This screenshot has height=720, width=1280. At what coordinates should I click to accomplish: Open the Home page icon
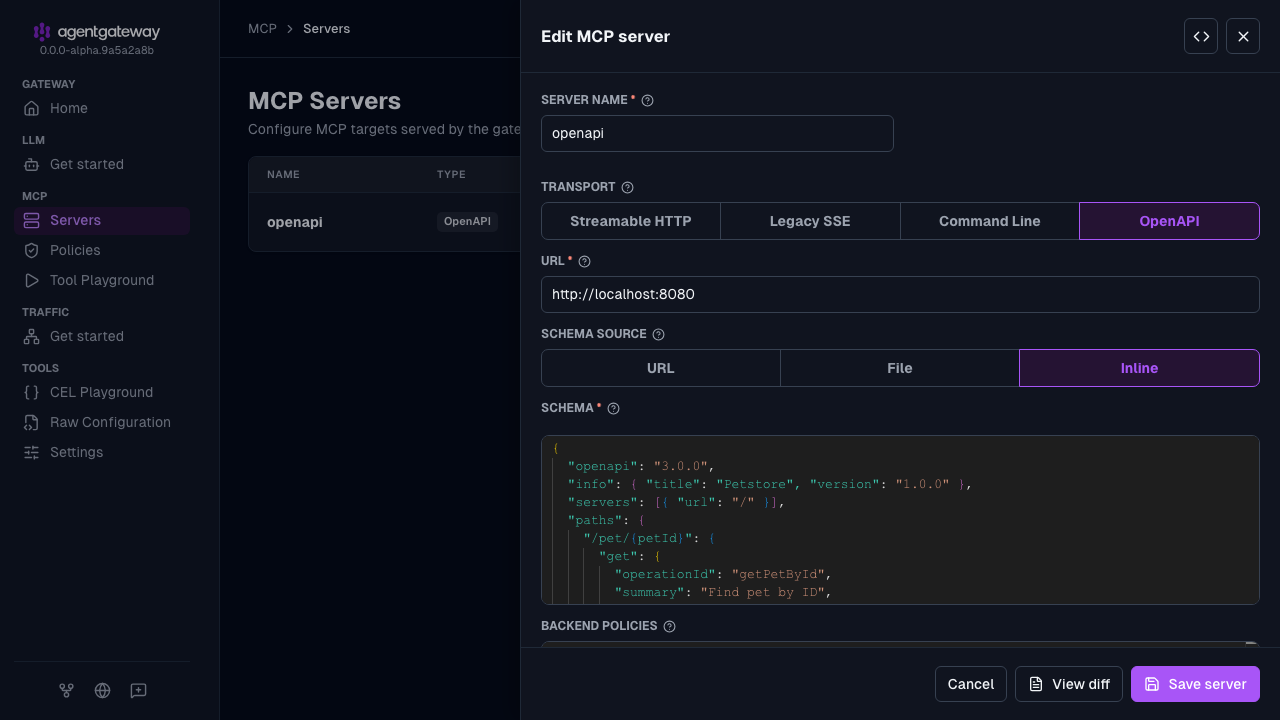[x=32, y=108]
